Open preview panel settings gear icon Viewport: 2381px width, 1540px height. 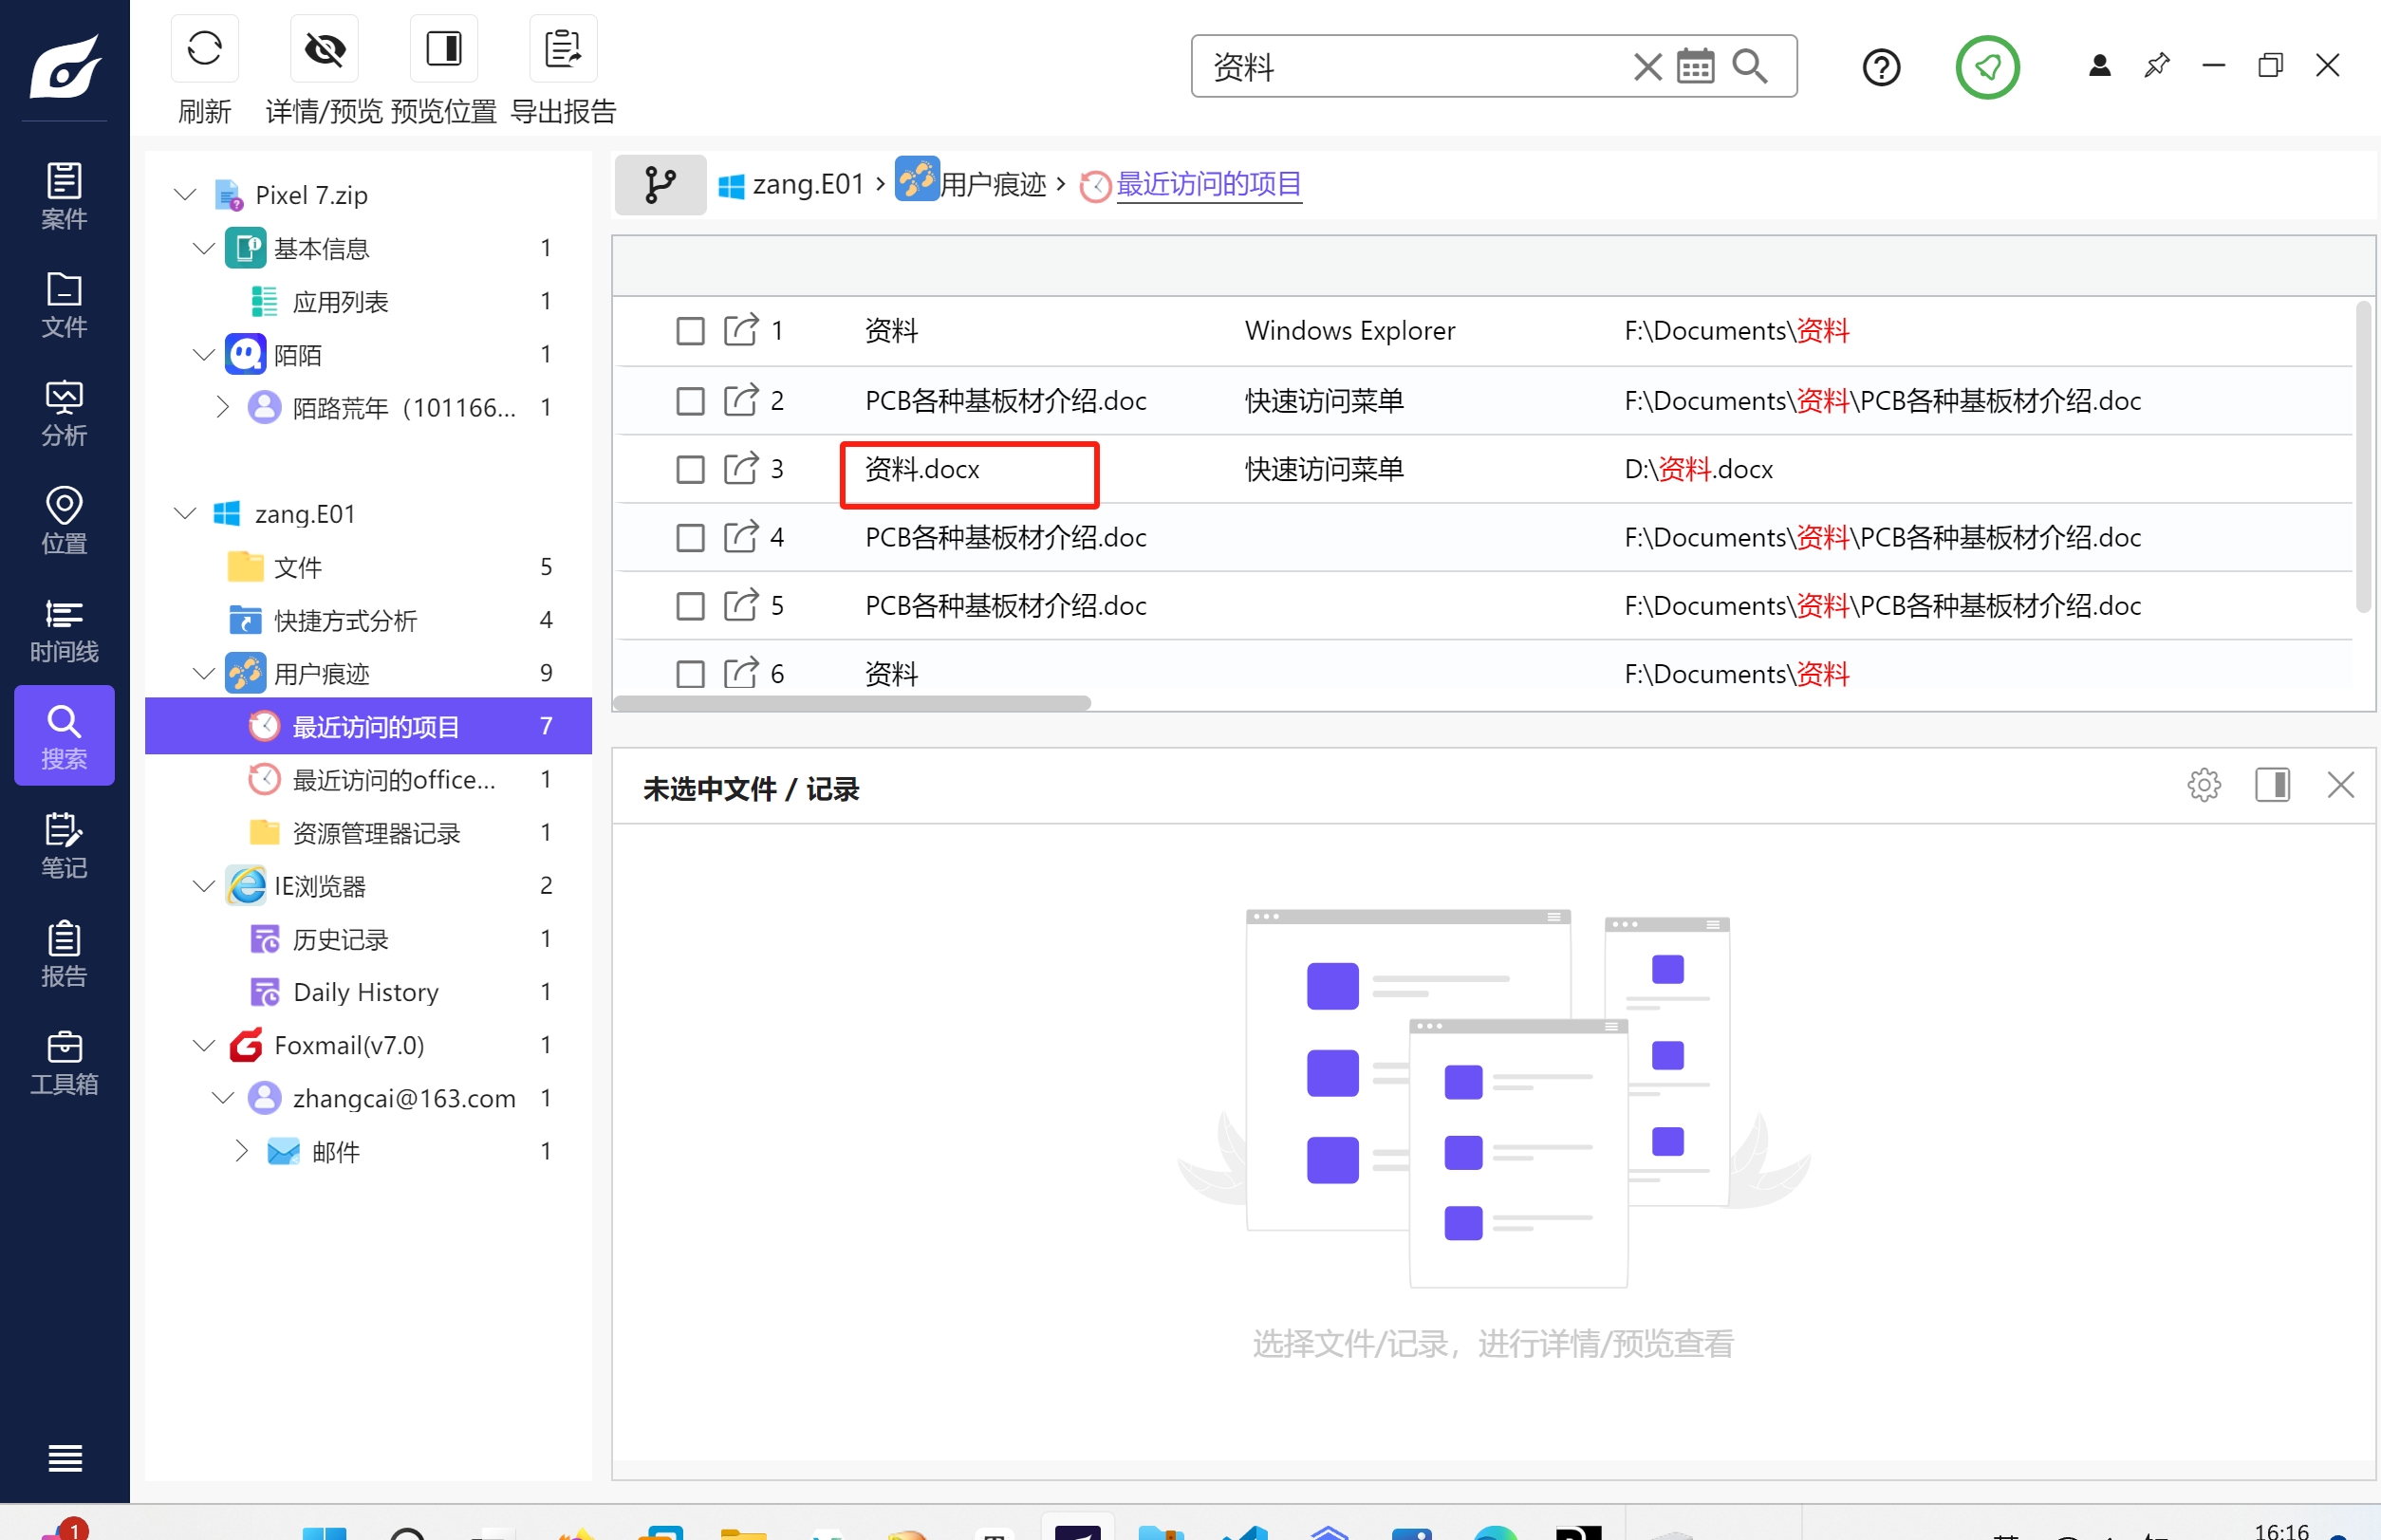coord(2203,785)
